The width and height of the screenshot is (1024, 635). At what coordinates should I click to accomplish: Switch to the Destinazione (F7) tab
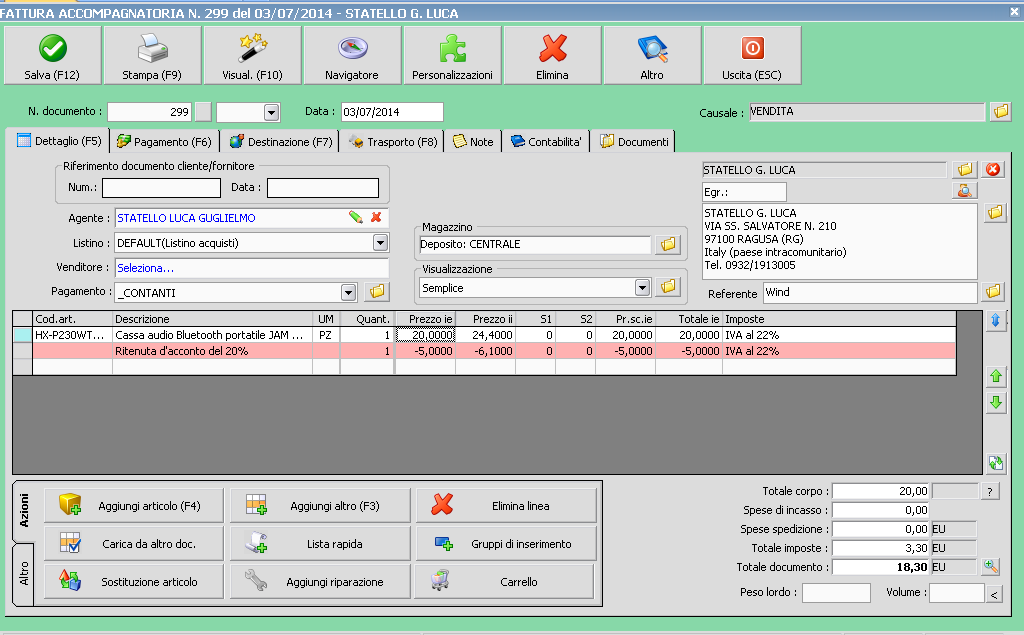[x=281, y=142]
